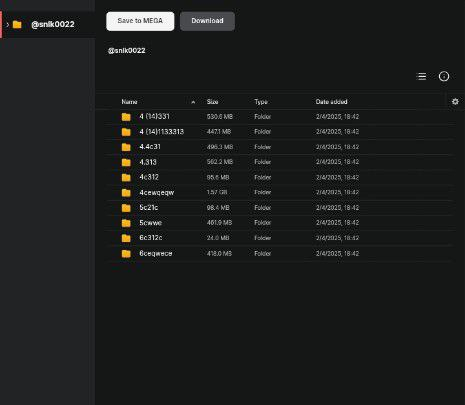Viewport: 465px width, 405px height.
Task: Select folder name 4.4c31
Action: click(x=150, y=147)
